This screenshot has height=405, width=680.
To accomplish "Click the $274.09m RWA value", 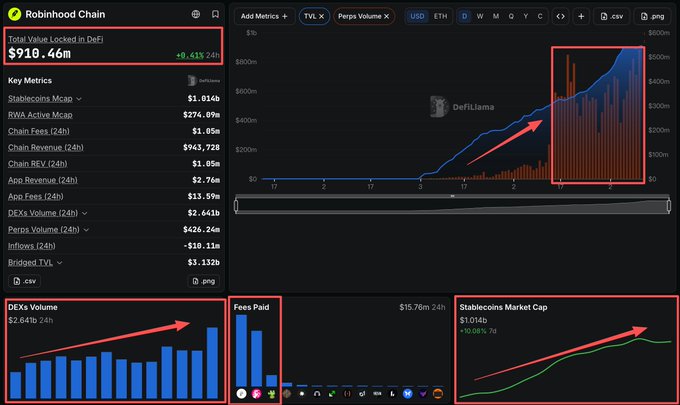I will [201, 115].
